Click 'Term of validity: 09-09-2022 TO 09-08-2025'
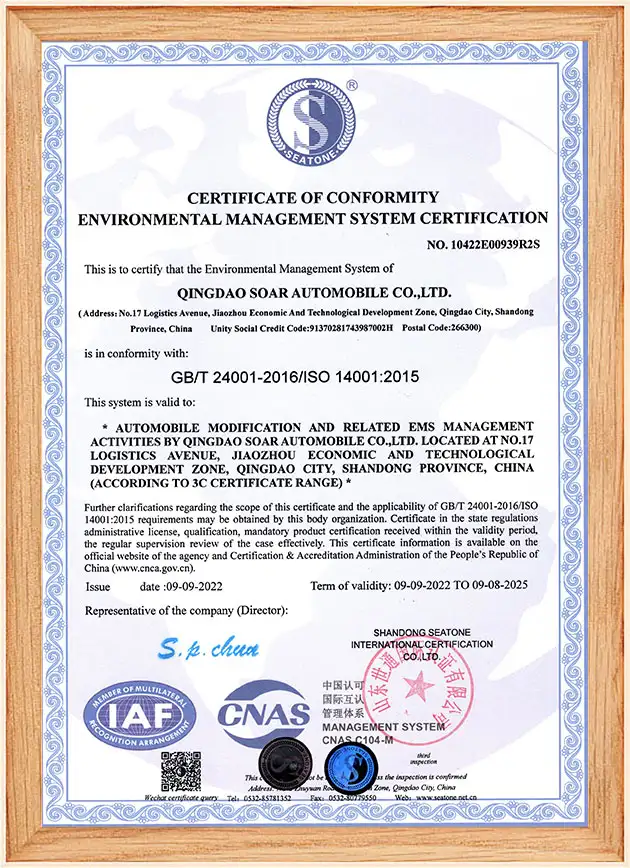The height and width of the screenshot is (868, 630). click(419, 585)
